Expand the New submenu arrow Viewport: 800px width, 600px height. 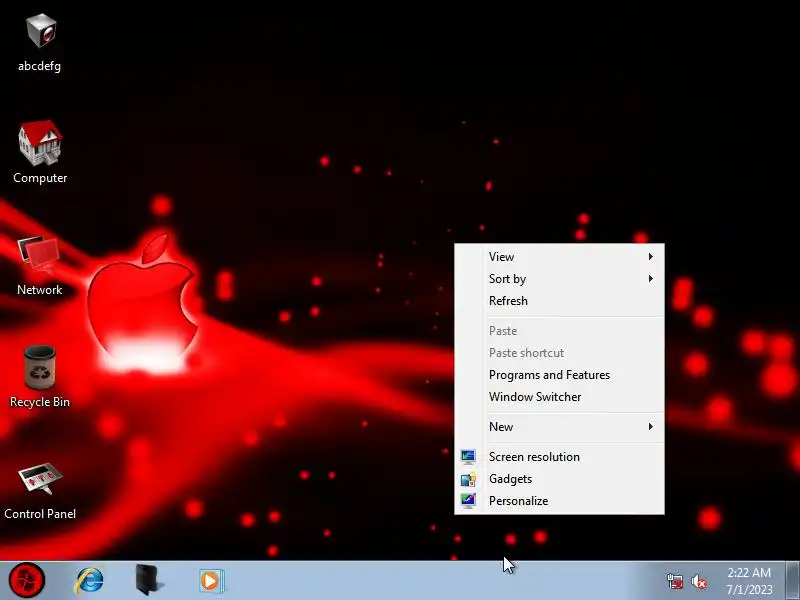[x=651, y=427]
